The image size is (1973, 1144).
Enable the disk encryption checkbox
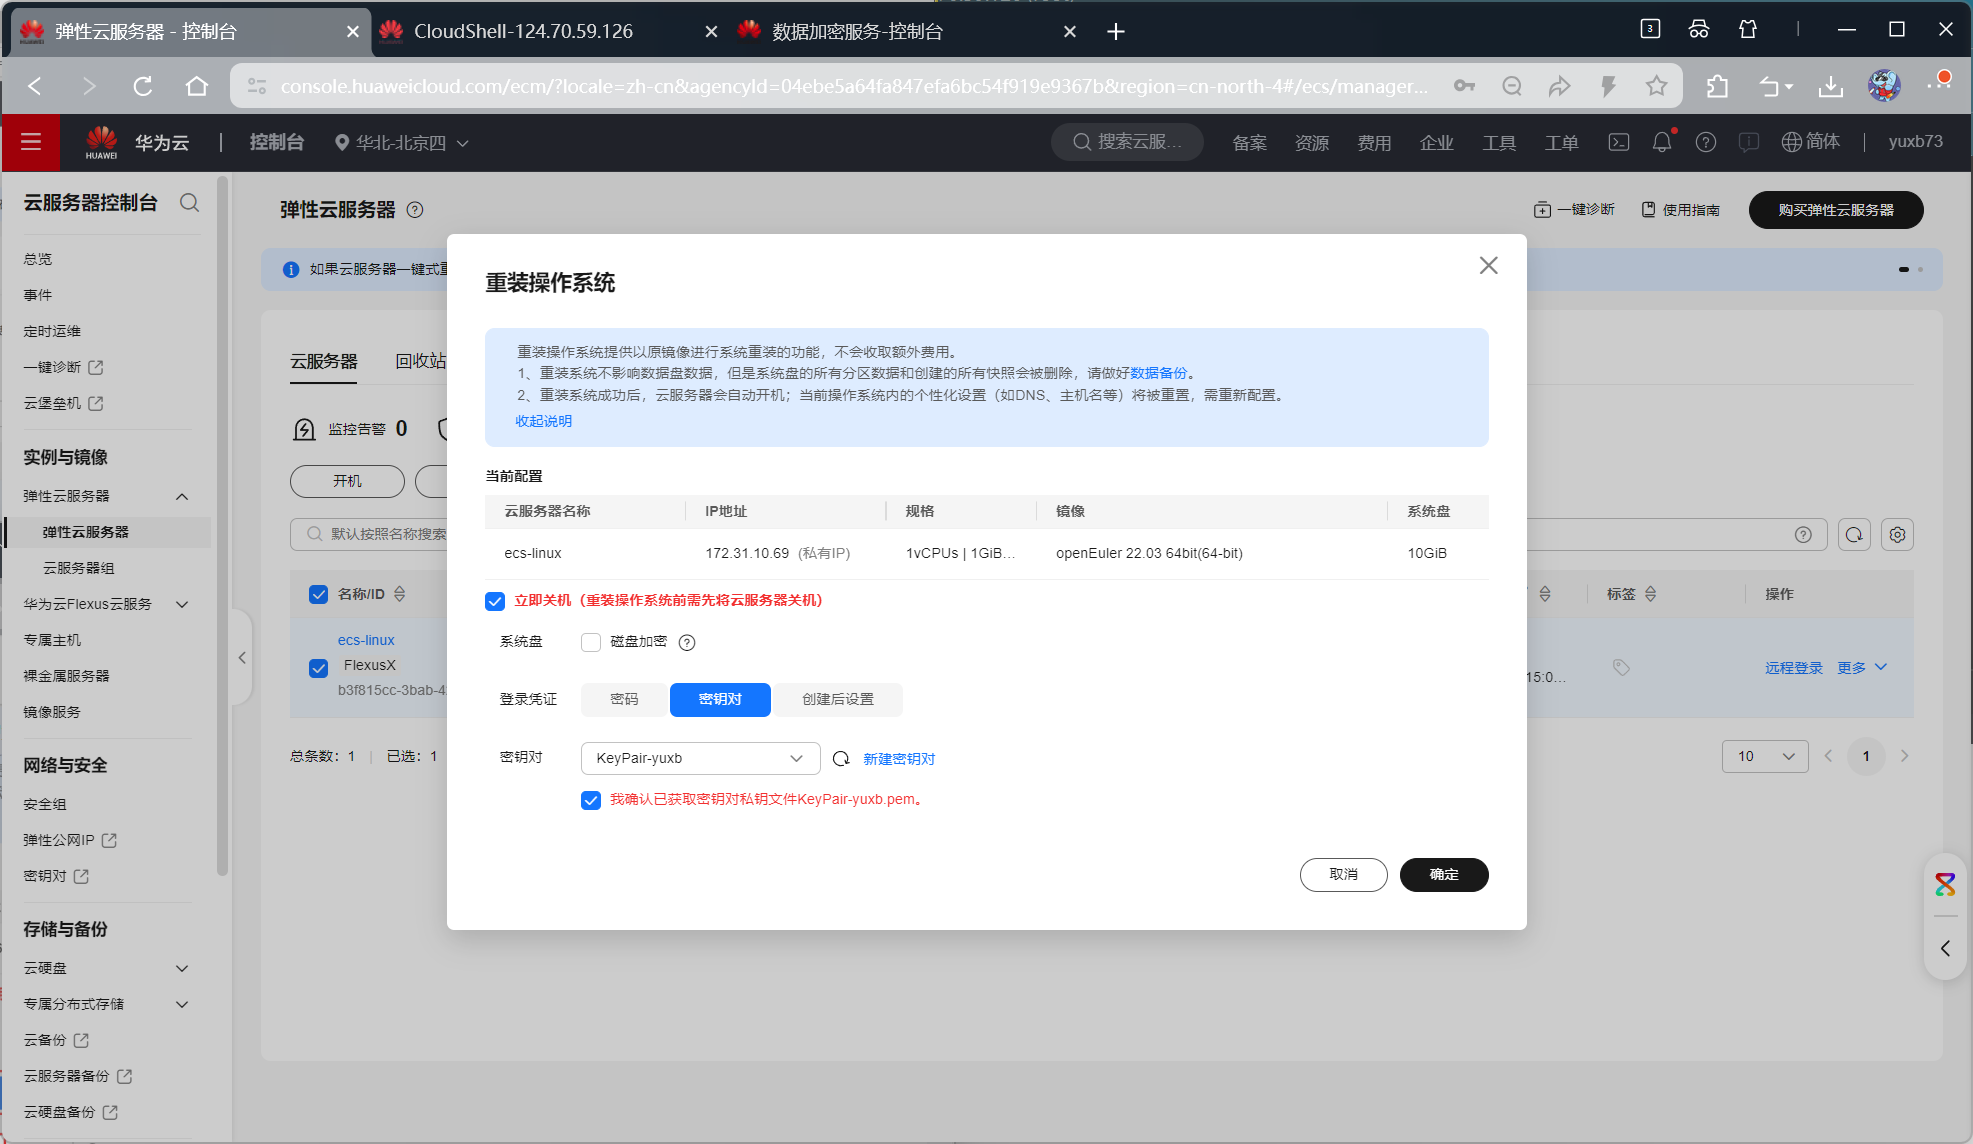click(591, 642)
